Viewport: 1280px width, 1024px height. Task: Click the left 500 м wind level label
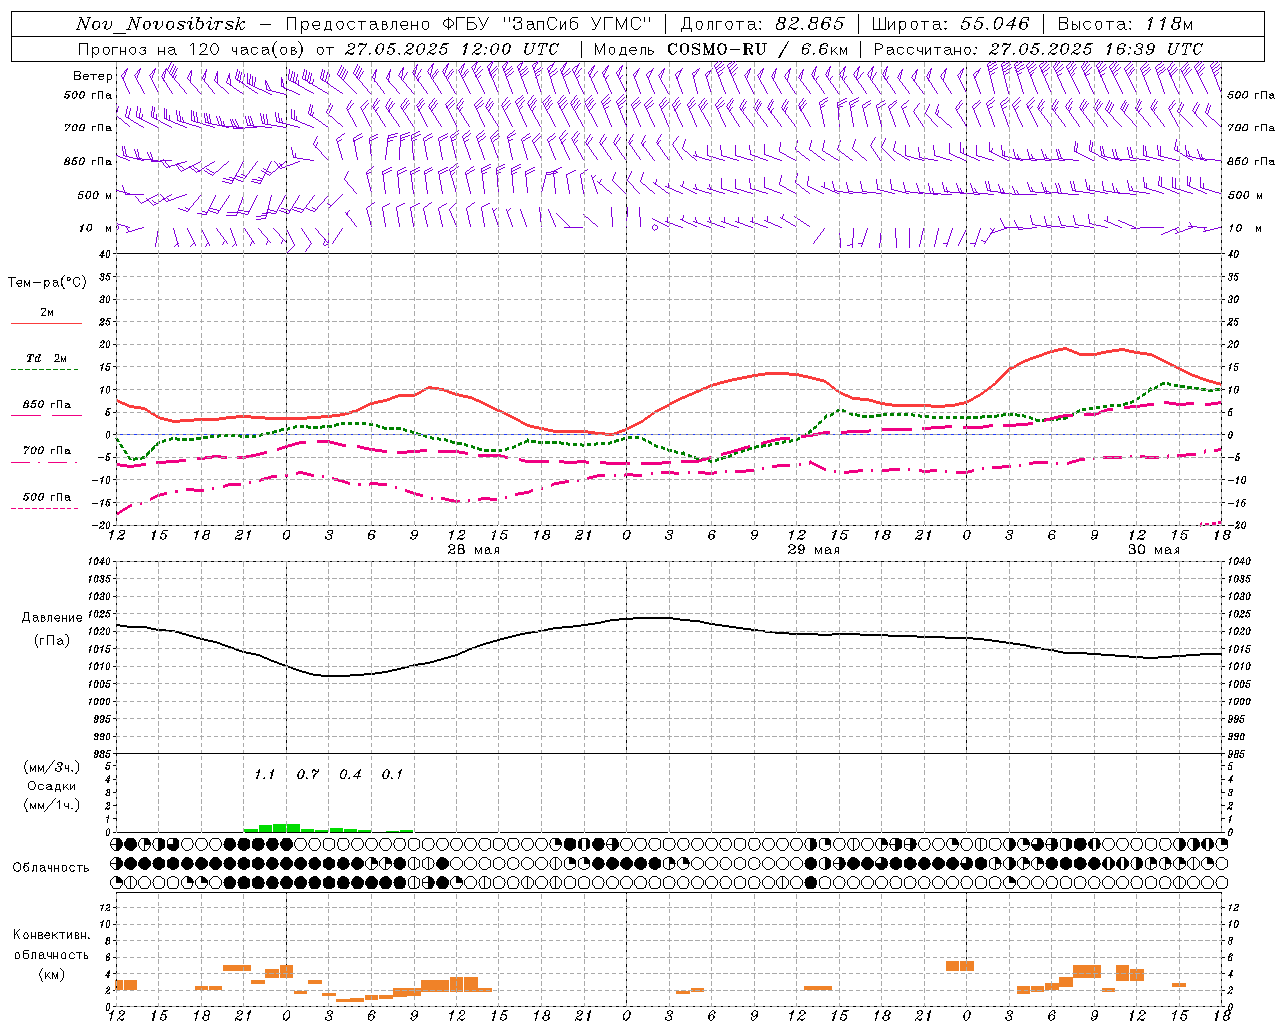tap(95, 195)
